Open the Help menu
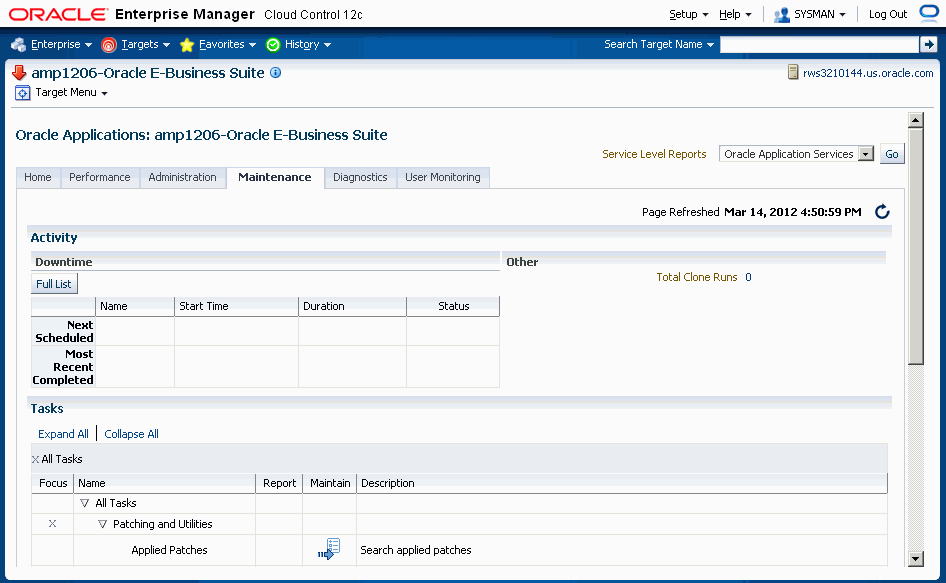946x583 pixels. (735, 14)
